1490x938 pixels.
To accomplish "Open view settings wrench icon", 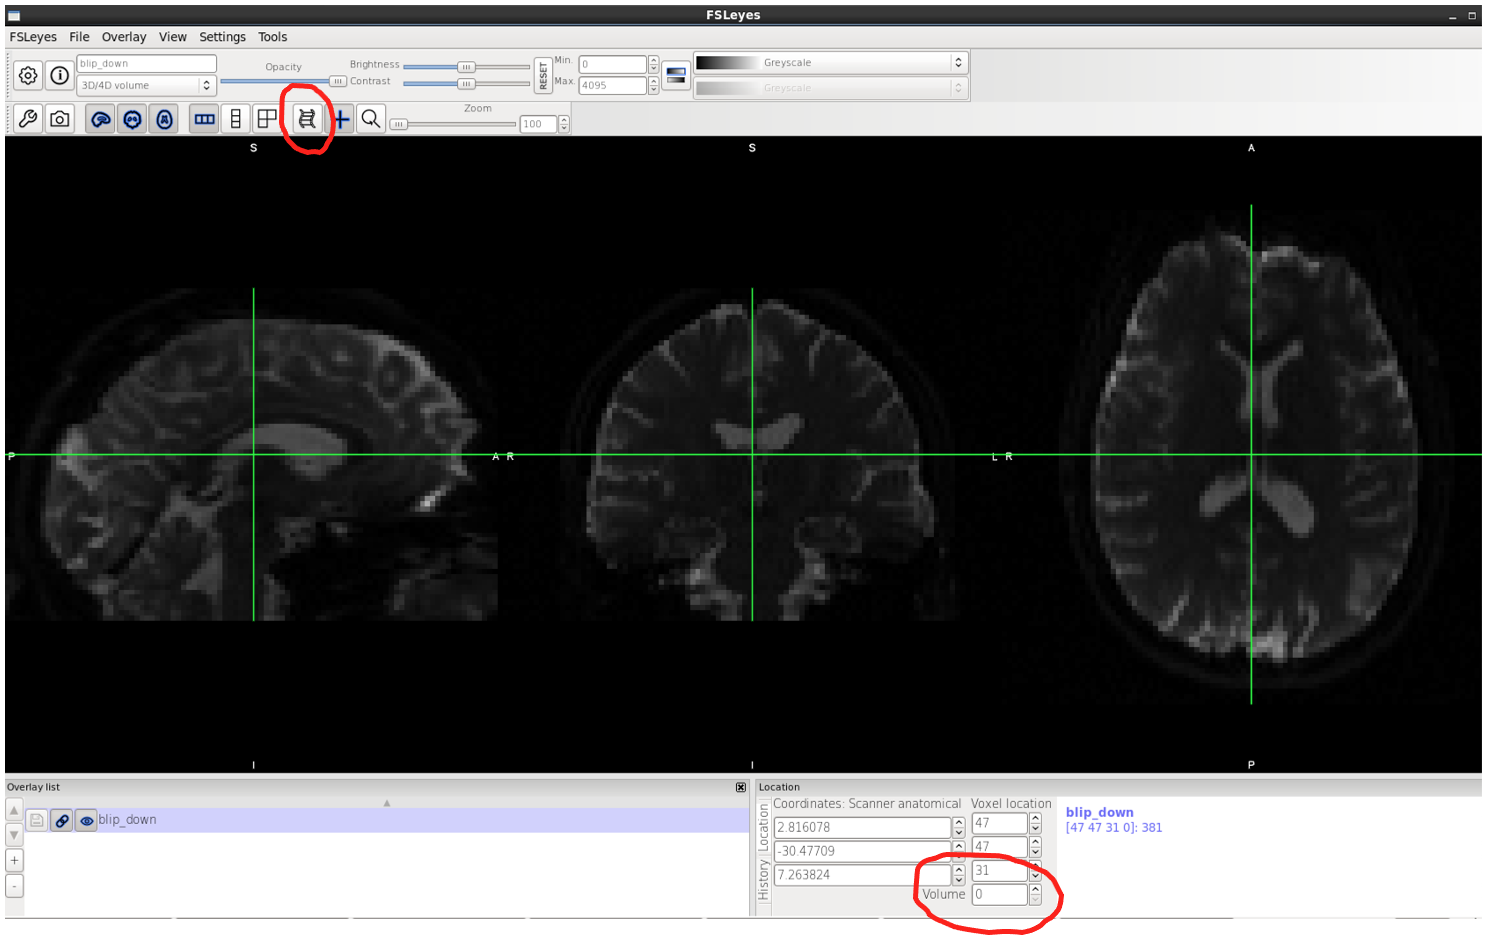I will pos(28,119).
